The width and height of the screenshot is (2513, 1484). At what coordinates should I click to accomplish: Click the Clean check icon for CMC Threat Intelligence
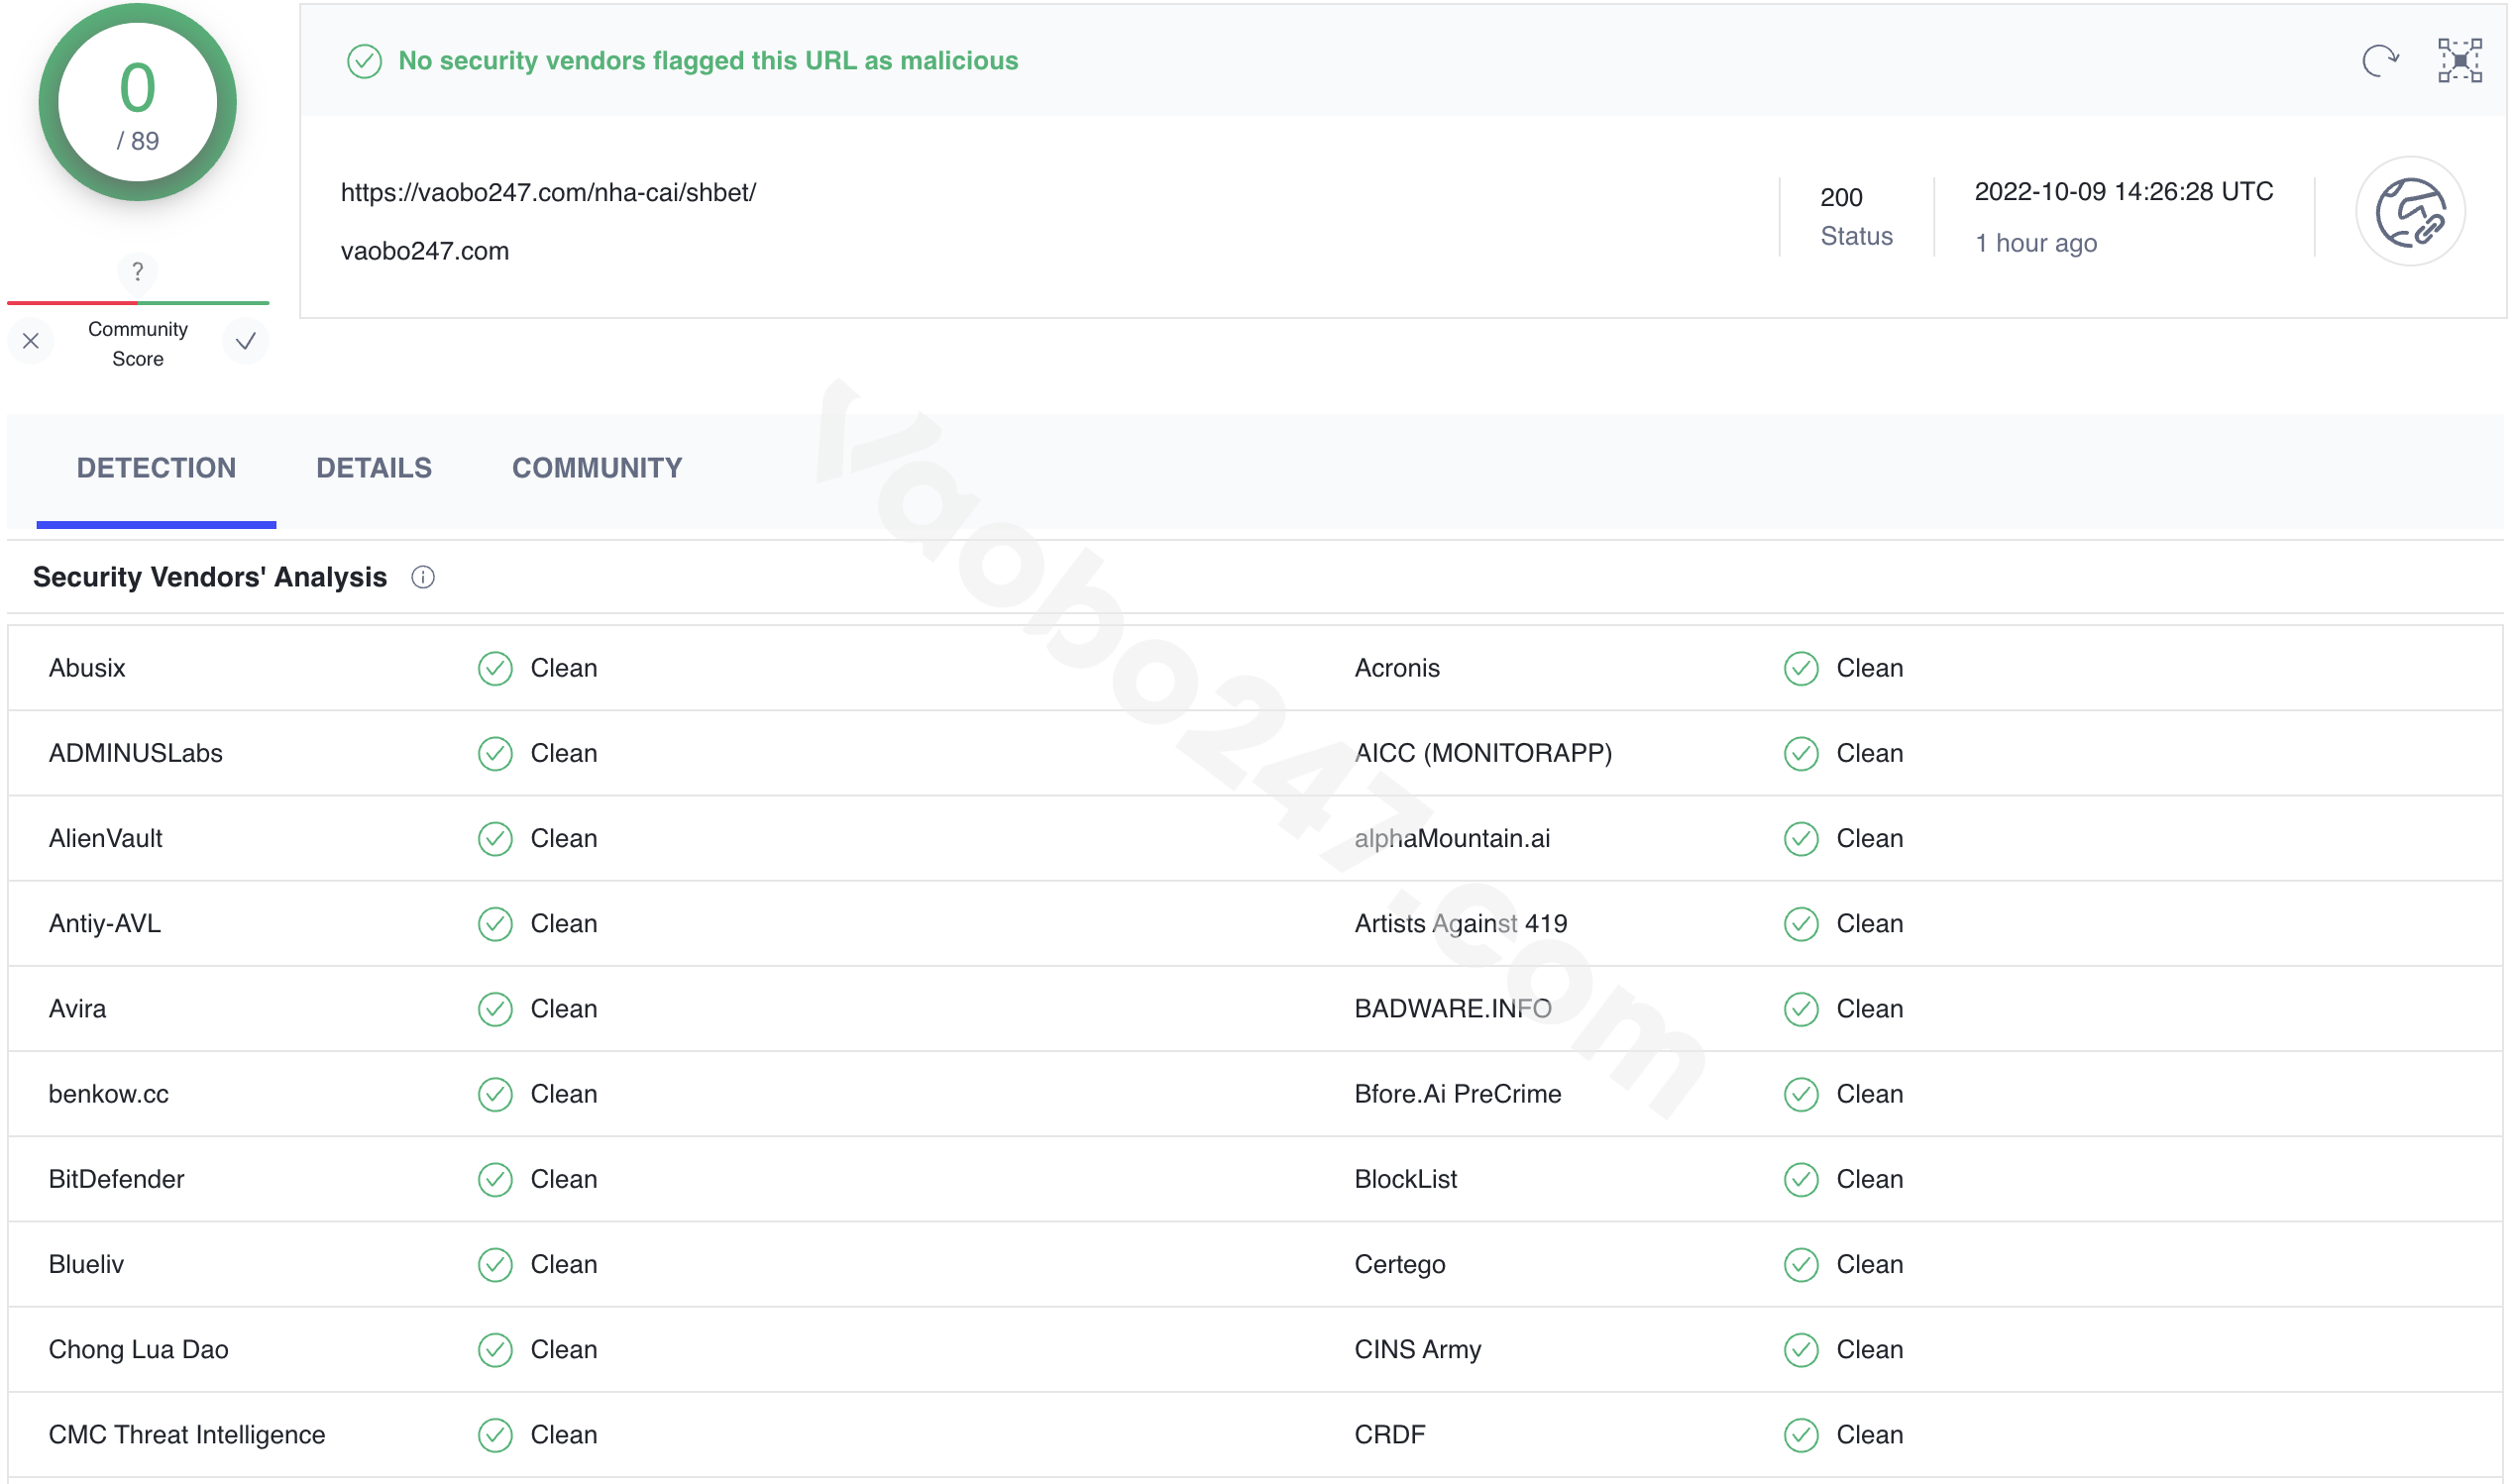click(495, 1434)
